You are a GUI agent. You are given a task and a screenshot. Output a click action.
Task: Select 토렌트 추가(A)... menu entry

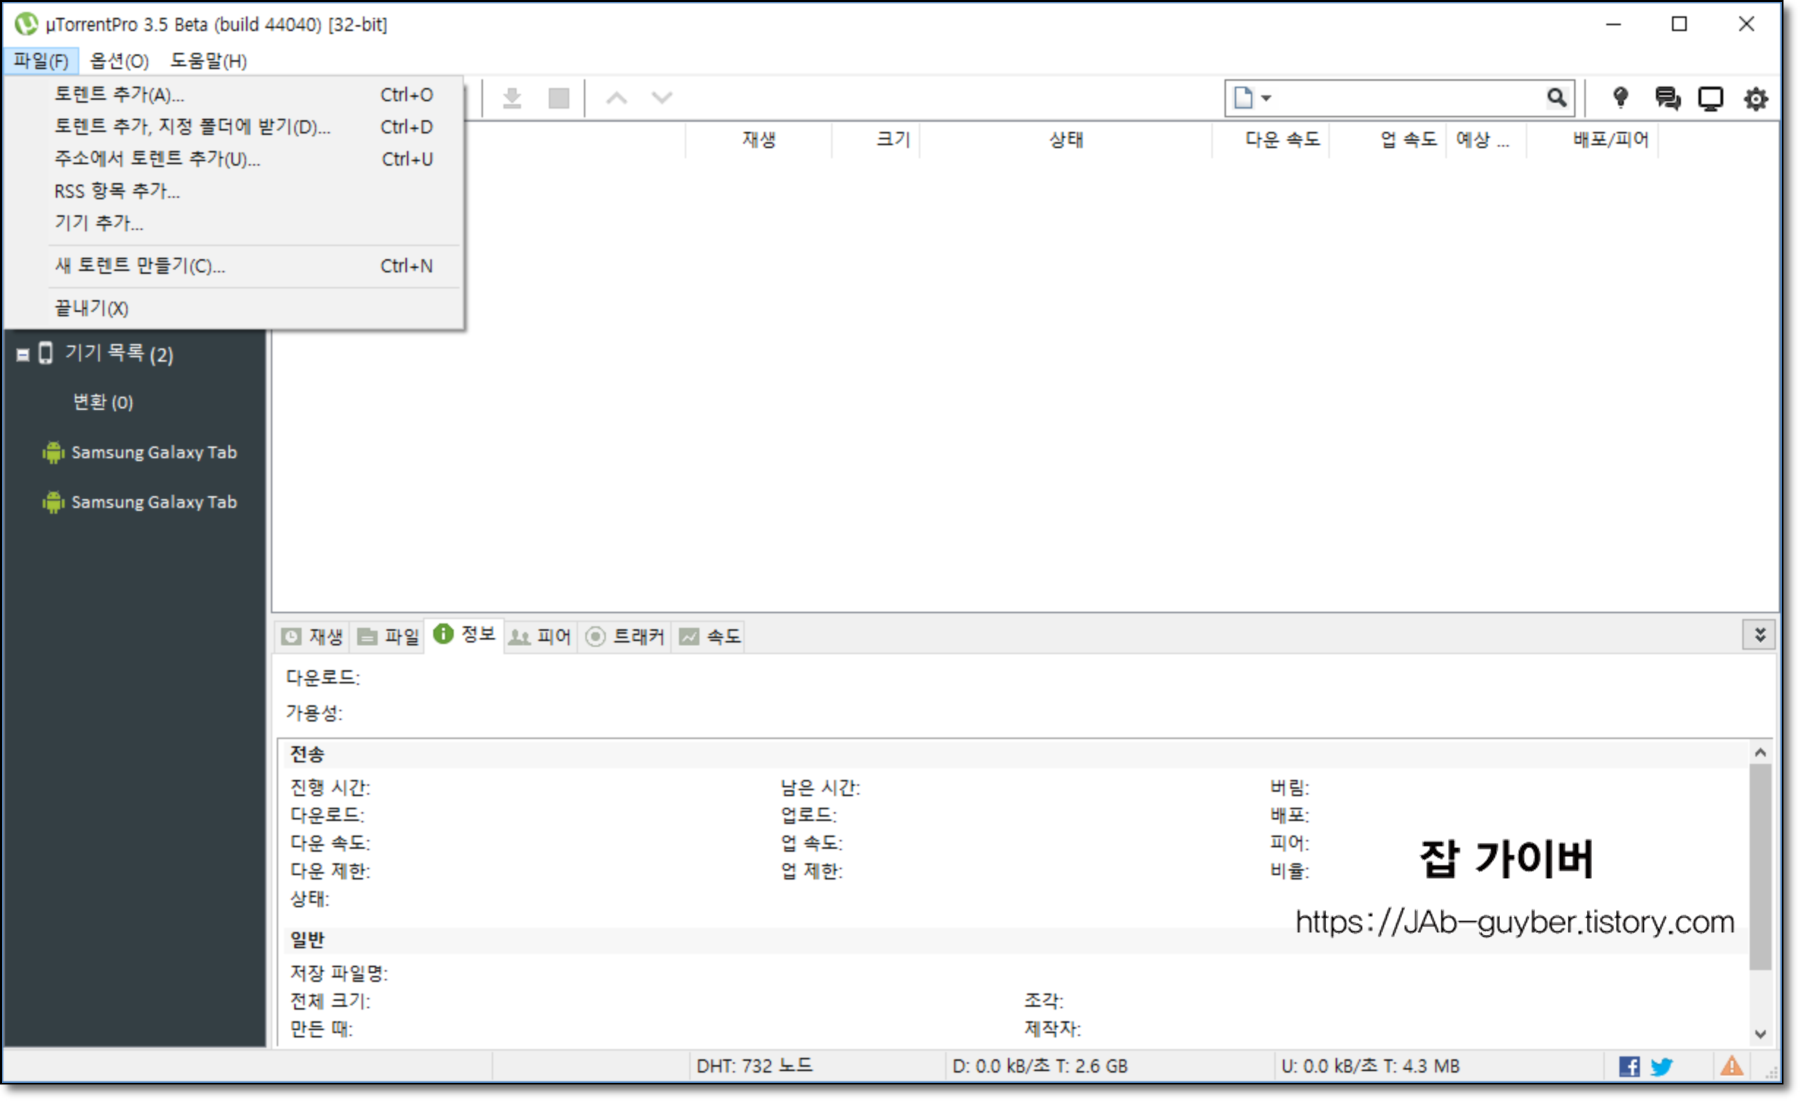(235, 95)
